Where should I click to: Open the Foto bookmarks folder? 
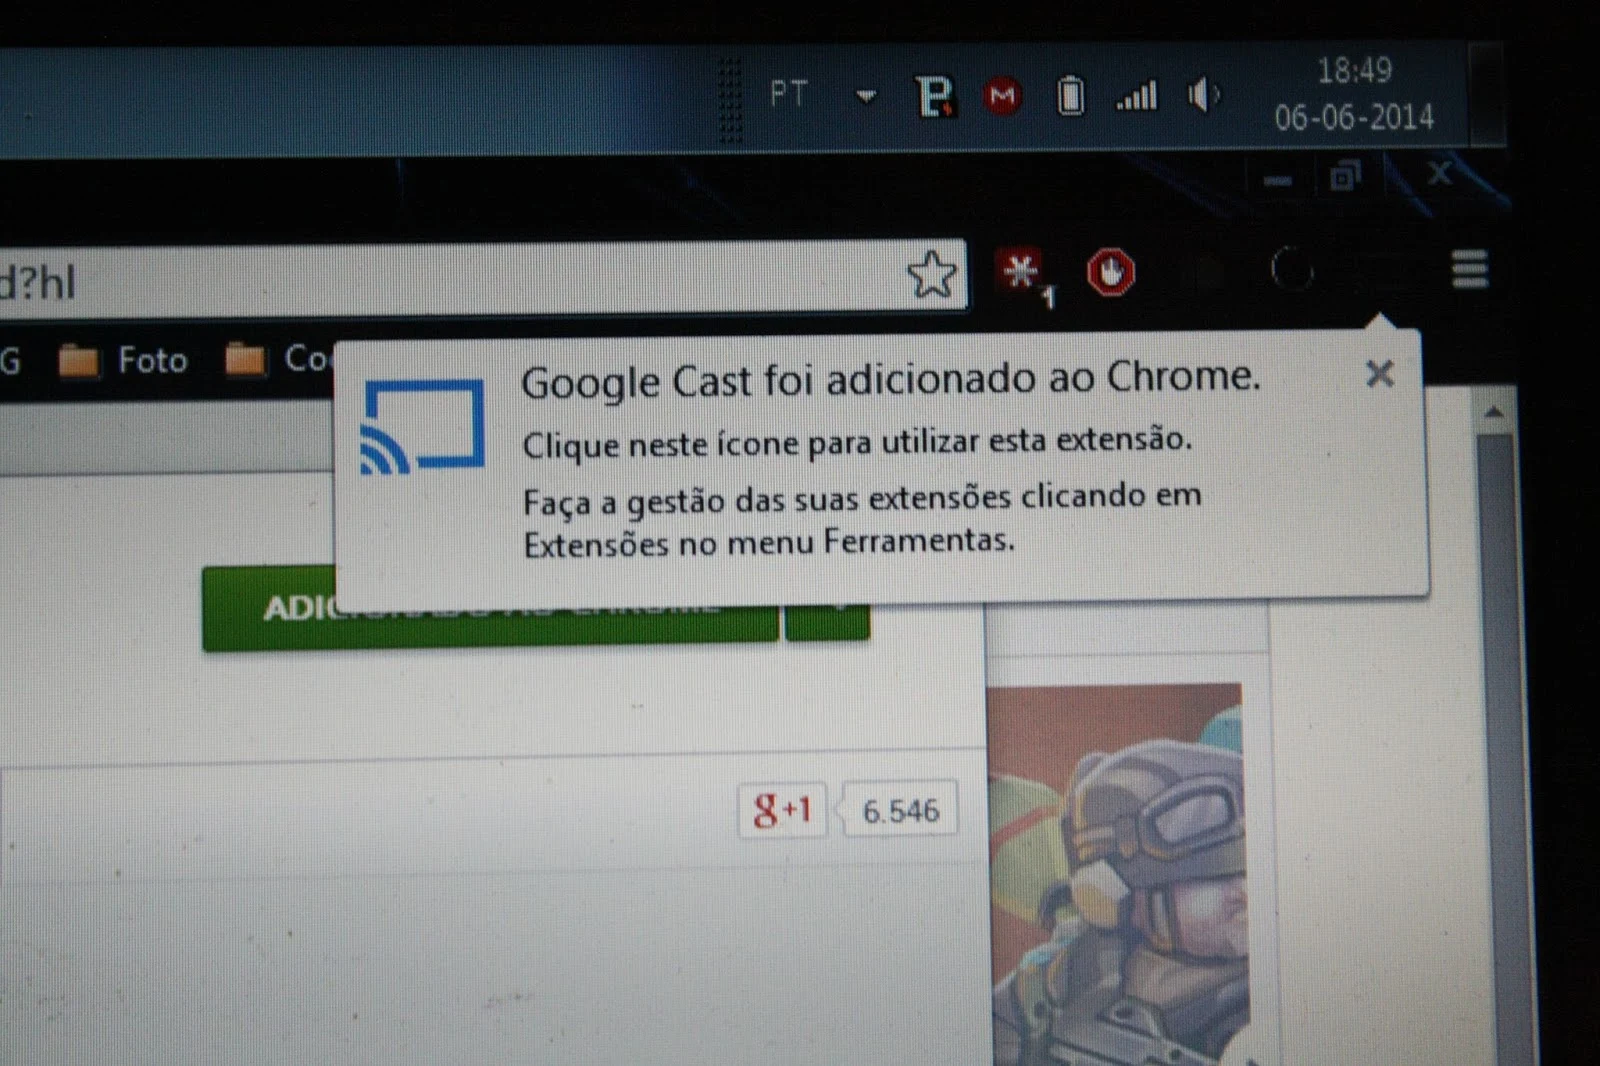click(x=124, y=360)
